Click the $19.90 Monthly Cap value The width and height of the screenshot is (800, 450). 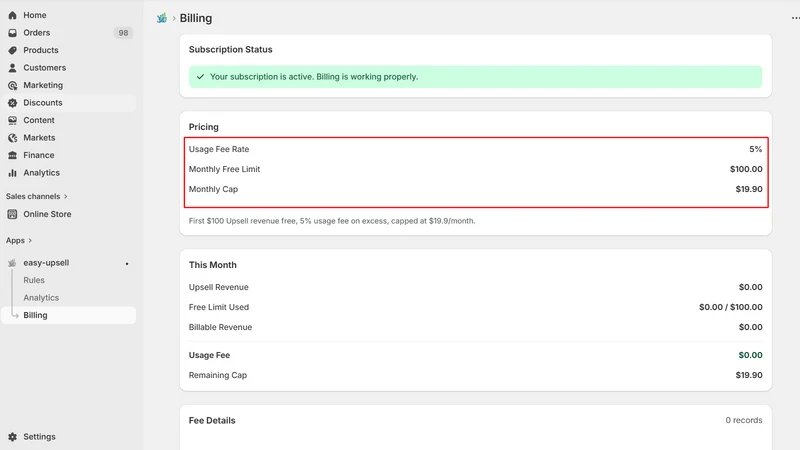749,189
